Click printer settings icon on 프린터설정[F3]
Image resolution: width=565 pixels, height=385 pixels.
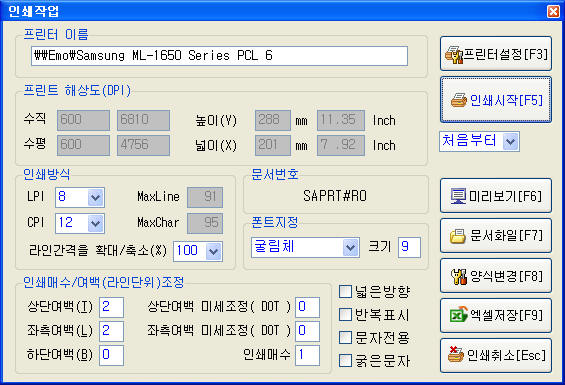pyautogui.click(x=453, y=55)
